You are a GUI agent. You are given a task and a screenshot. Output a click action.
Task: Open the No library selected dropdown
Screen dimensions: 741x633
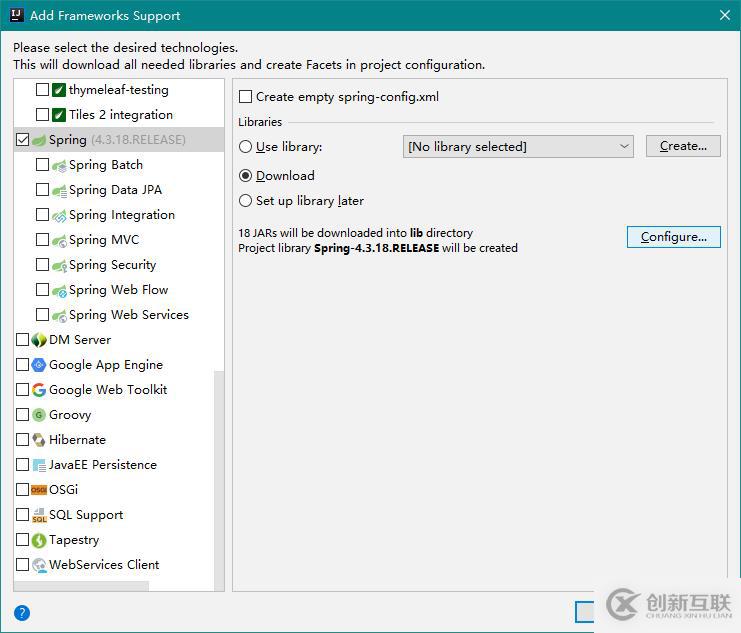click(x=518, y=147)
